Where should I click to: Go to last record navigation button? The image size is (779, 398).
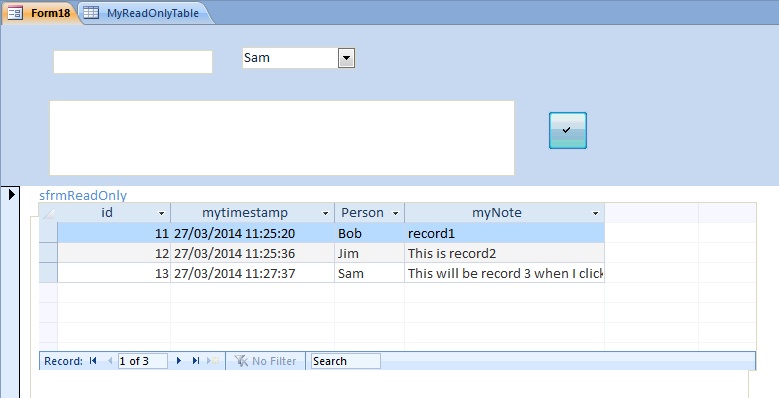196,361
